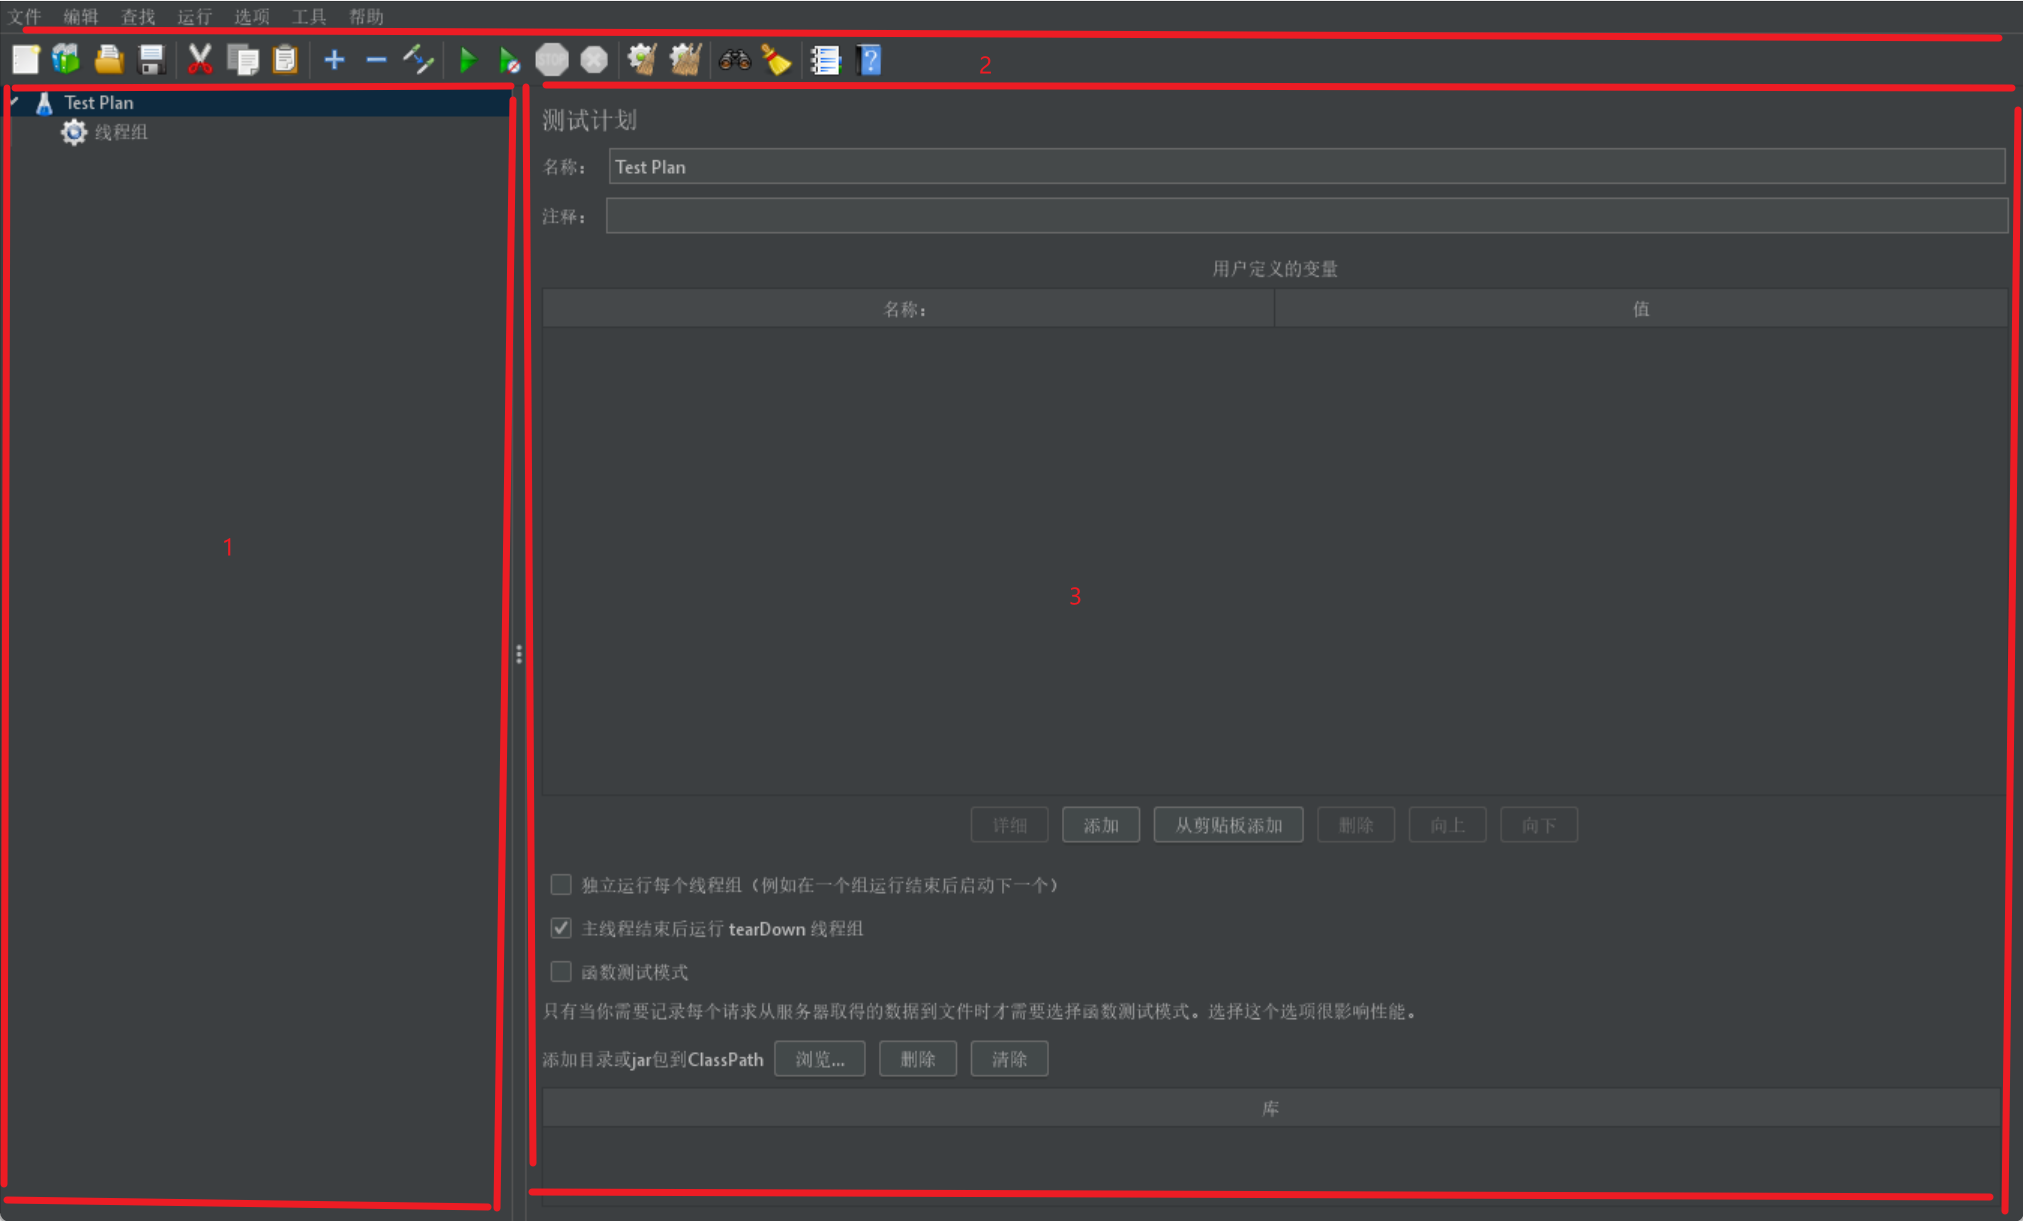This screenshot has width=2023, height=1221.
Task: Click the Cut scissors icon
Action: [x=200, y=60]
